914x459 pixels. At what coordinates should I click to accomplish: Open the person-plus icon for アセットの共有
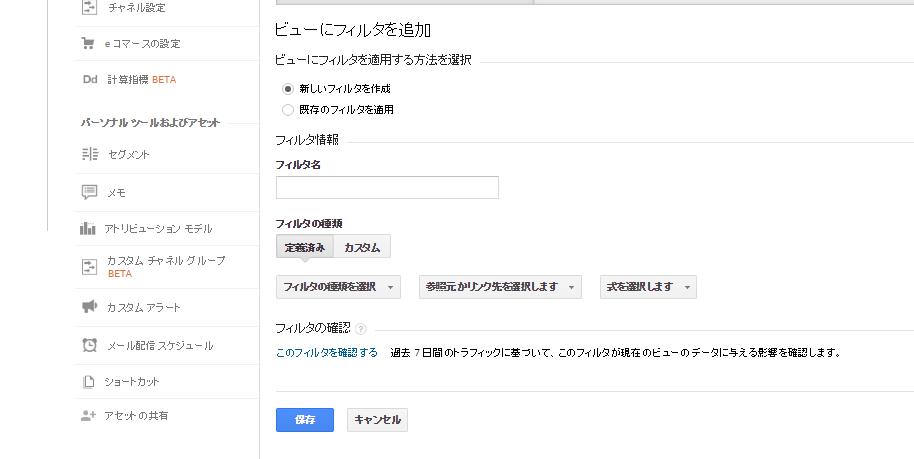click(88, 415)
